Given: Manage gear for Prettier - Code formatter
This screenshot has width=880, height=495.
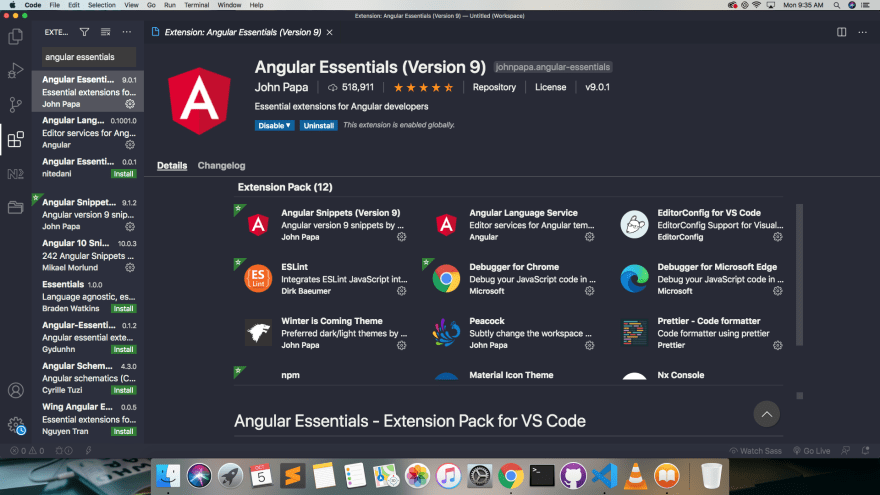Looking at the screenshot, I should (x=777, y=345).
